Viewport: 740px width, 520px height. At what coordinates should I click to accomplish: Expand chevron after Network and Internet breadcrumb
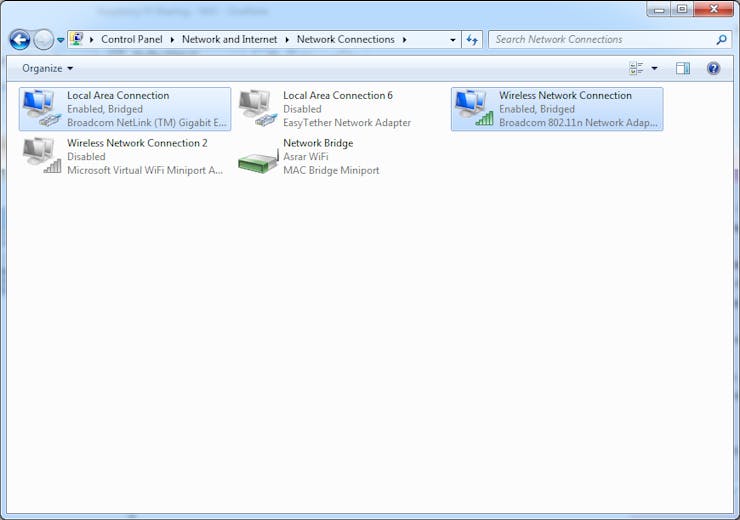(x=287, y=40)
